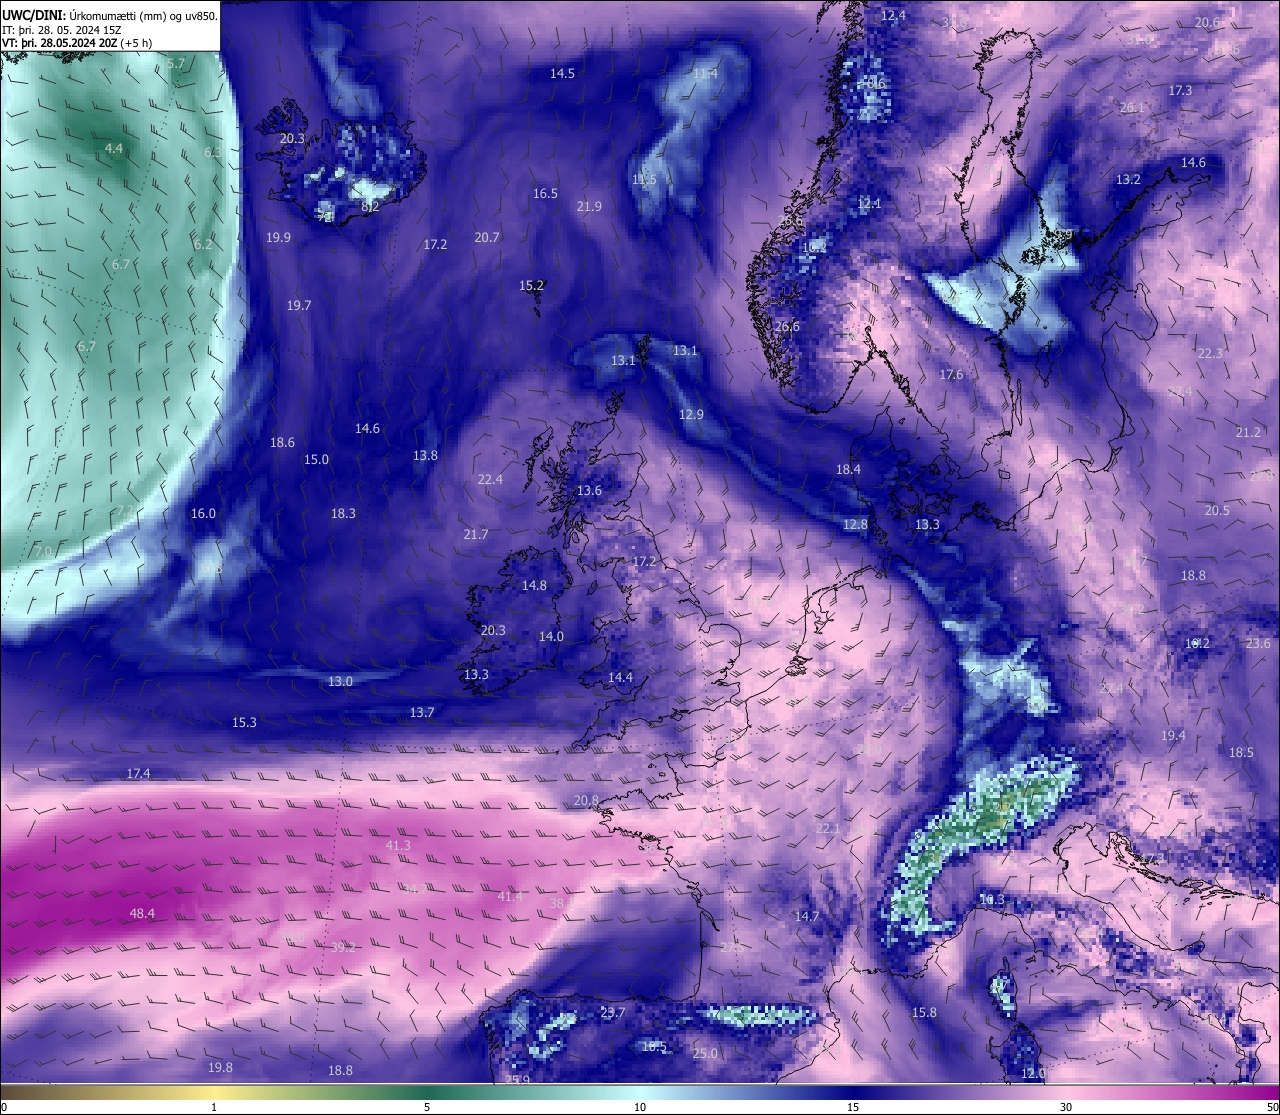Image resolution: width=1280 pixels, height=1115 pixels.
Task: Click the UWC/DINI Úrkomumætti title line
Action: tap(110, 15)
